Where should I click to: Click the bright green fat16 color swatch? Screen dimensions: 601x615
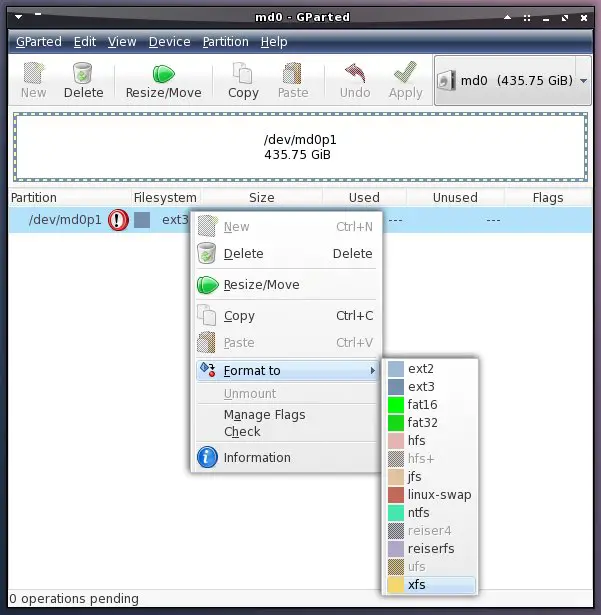395,405
